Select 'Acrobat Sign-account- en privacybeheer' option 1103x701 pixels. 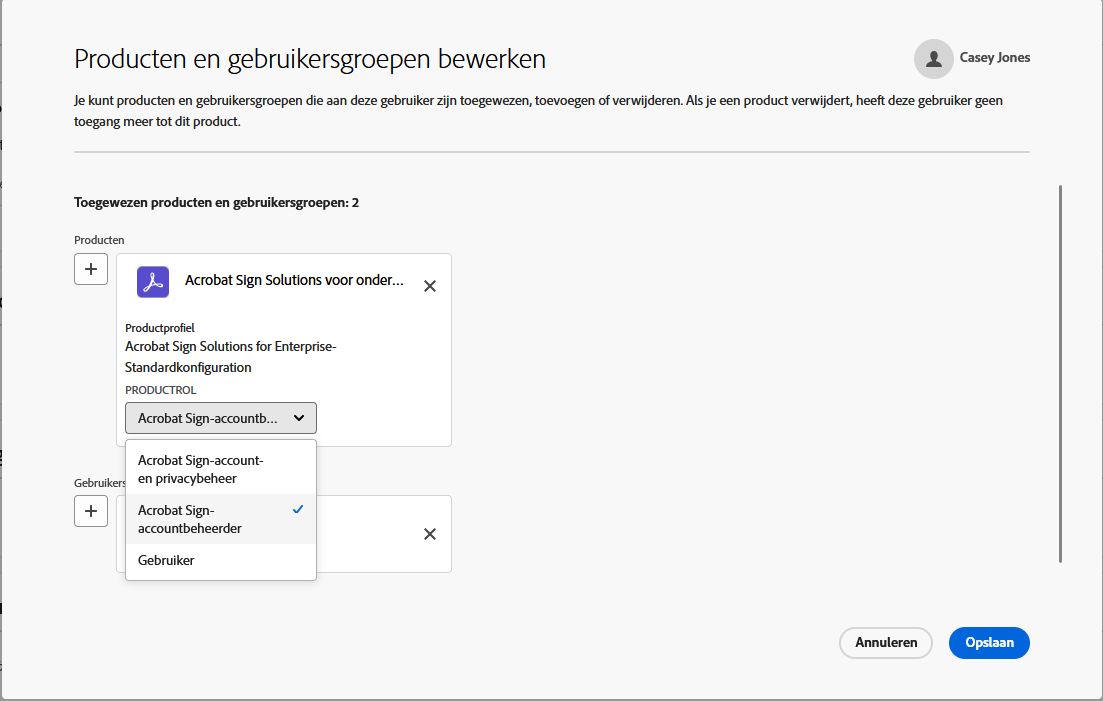200,468
